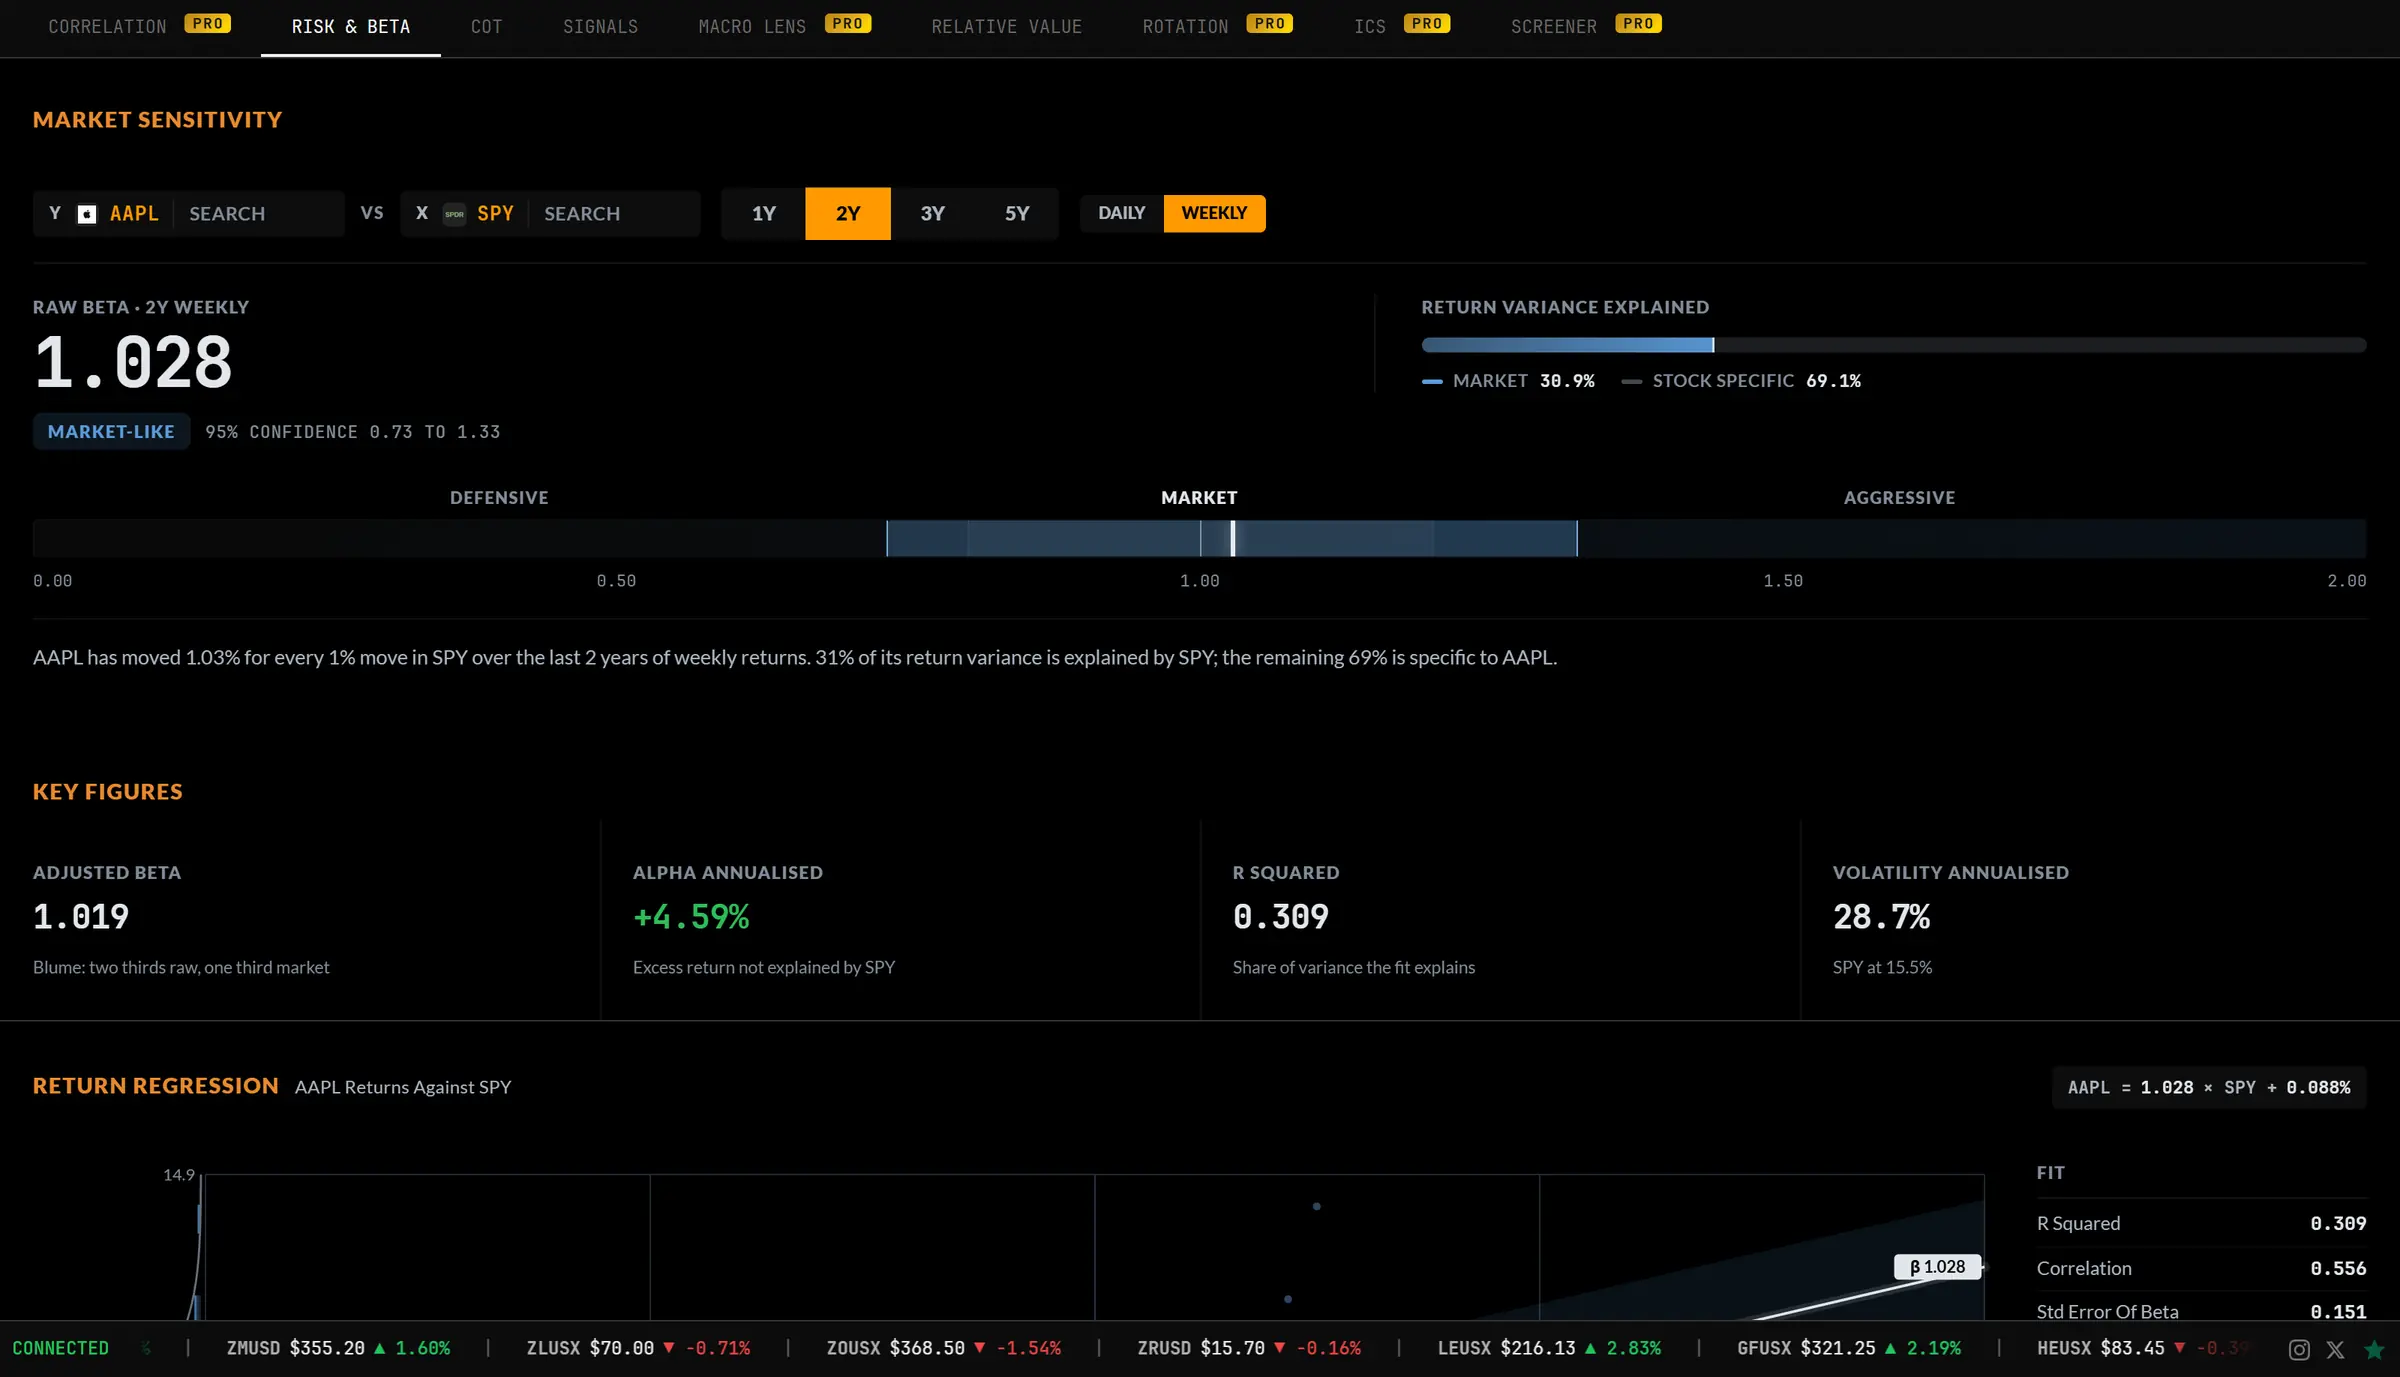
Task: Click the CONNECTED status text
Action: click(x=61, y=1349)
